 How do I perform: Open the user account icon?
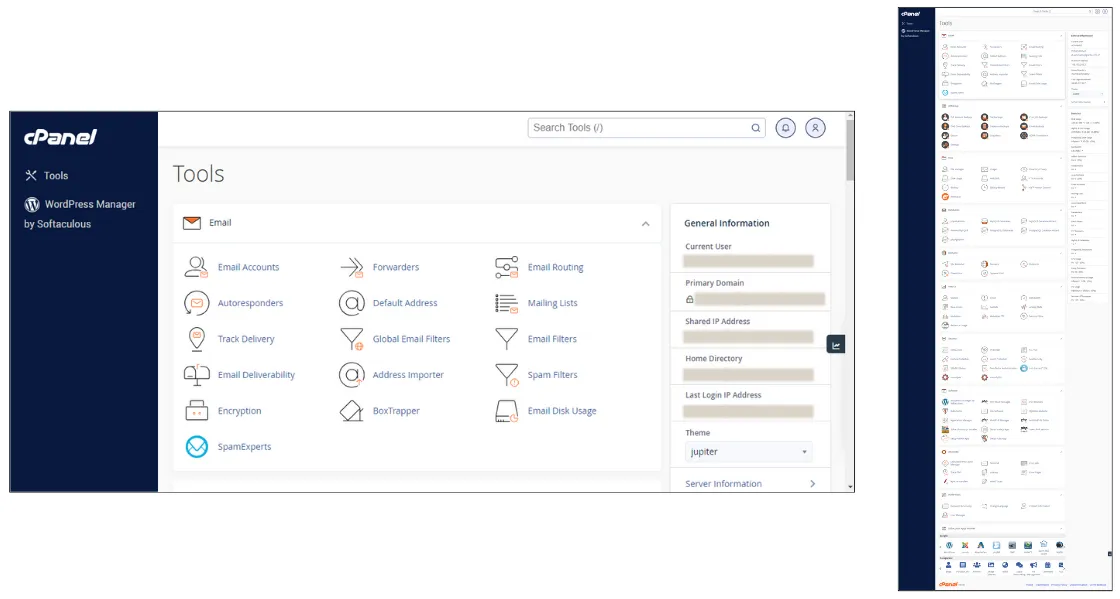(x=817, y=128)
